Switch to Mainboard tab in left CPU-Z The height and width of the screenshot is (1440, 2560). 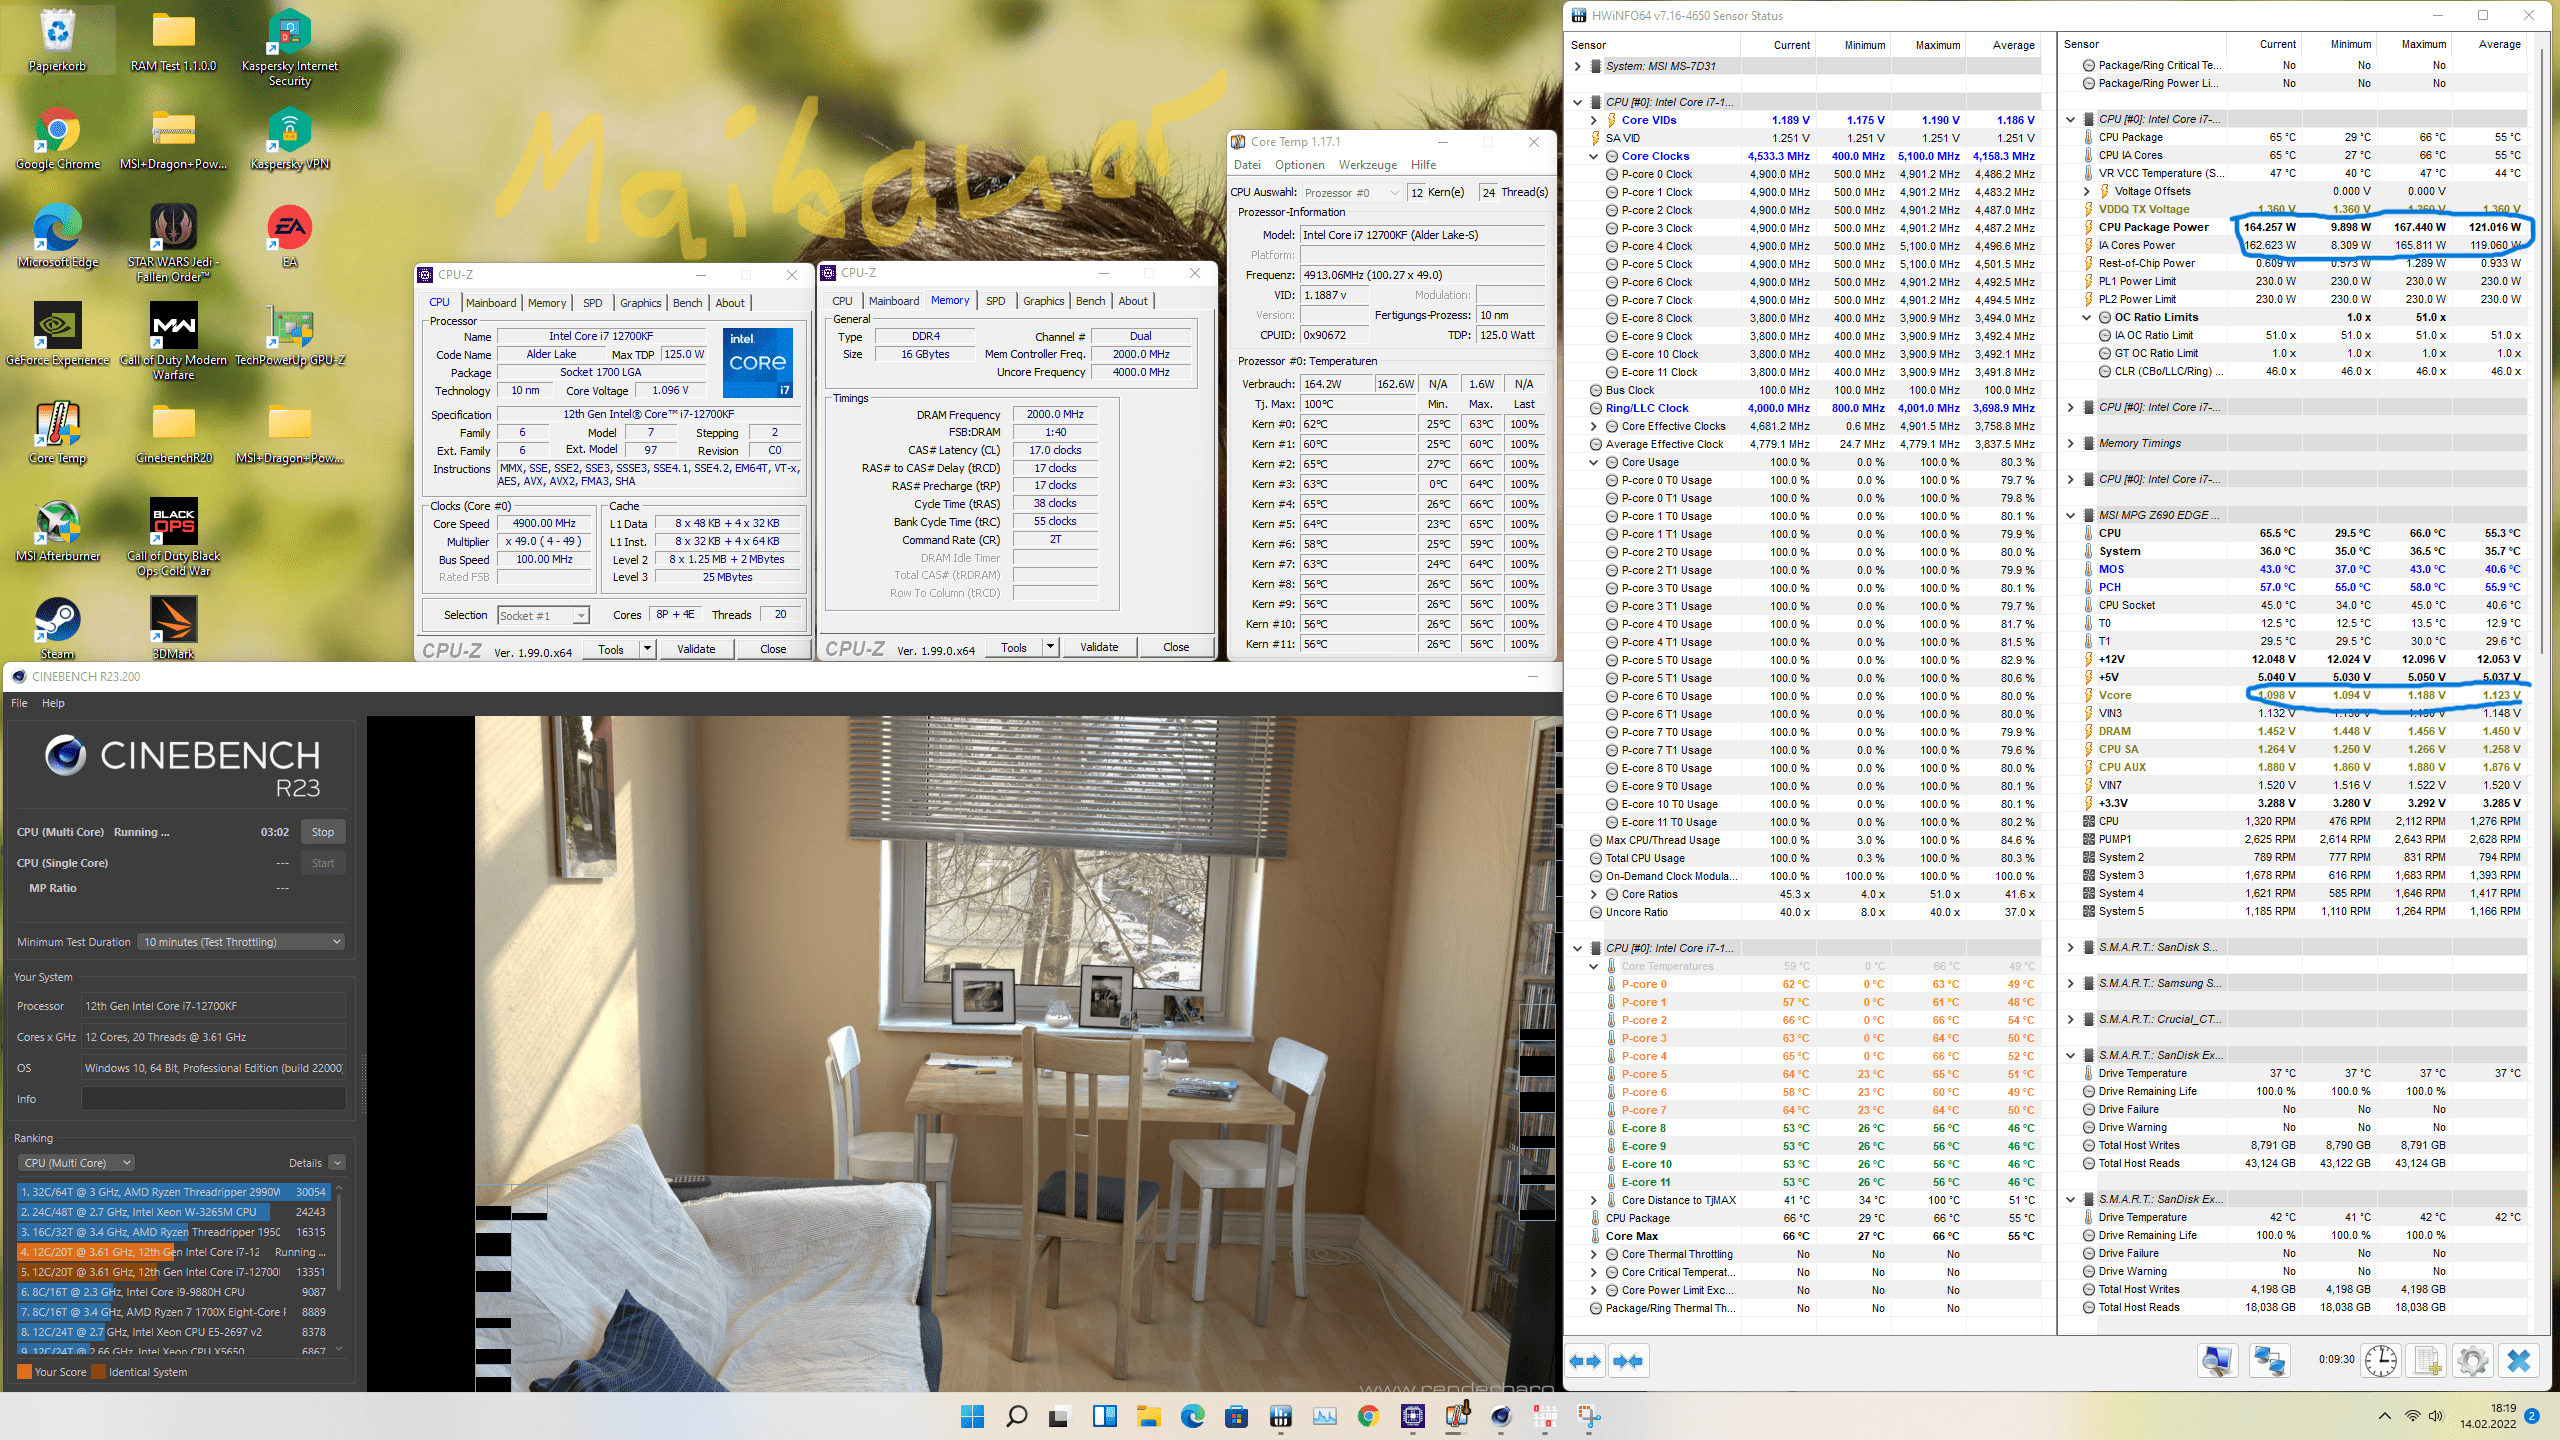pyautogui.click(x=491, y=303)
